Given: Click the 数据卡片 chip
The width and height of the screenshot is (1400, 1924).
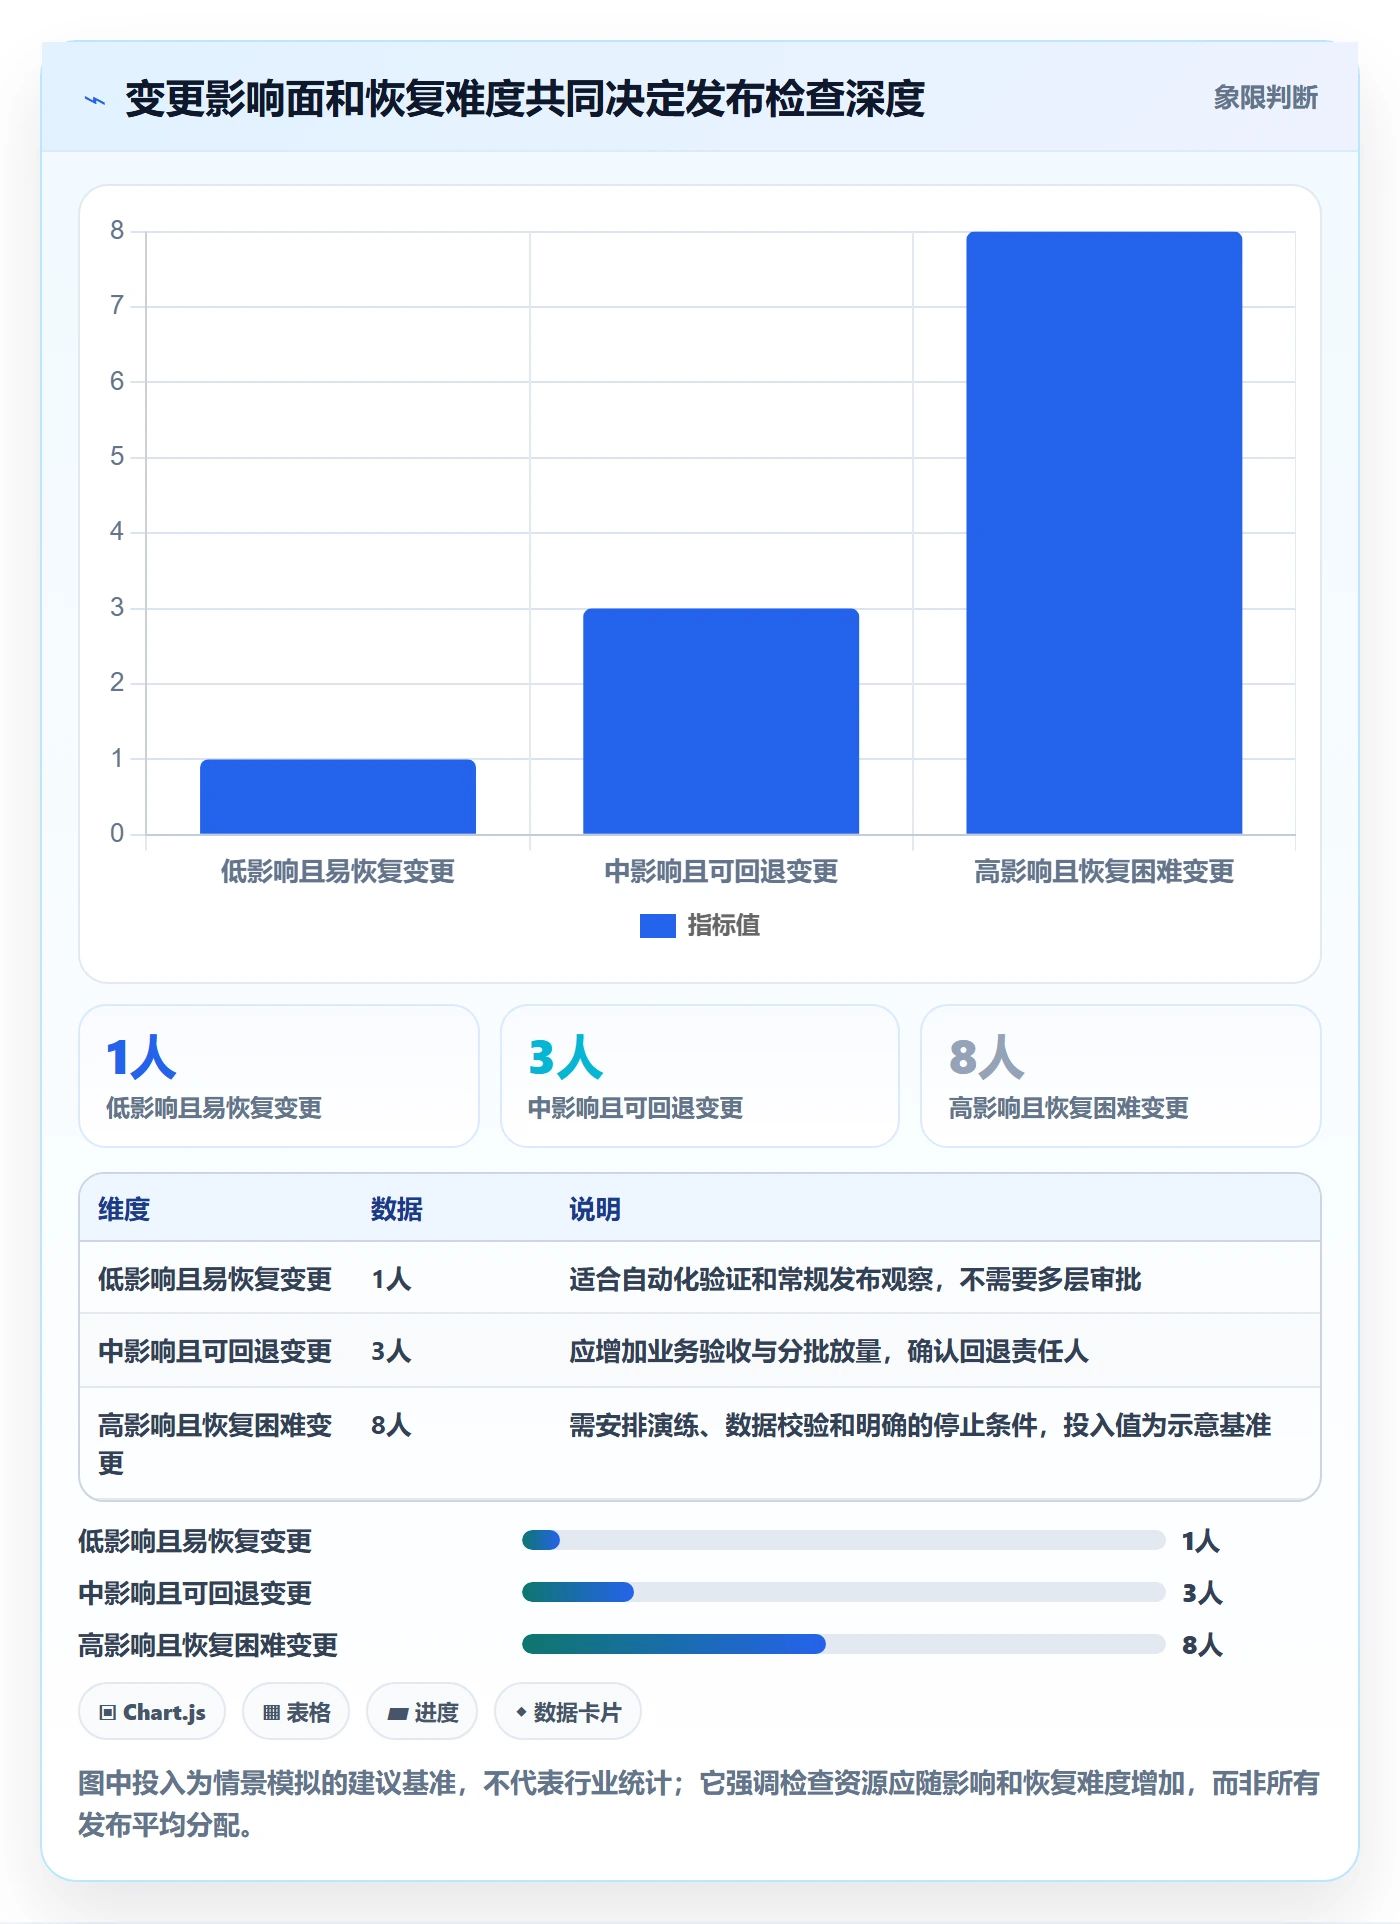Looking at the screenshot, I should 568,1712.
